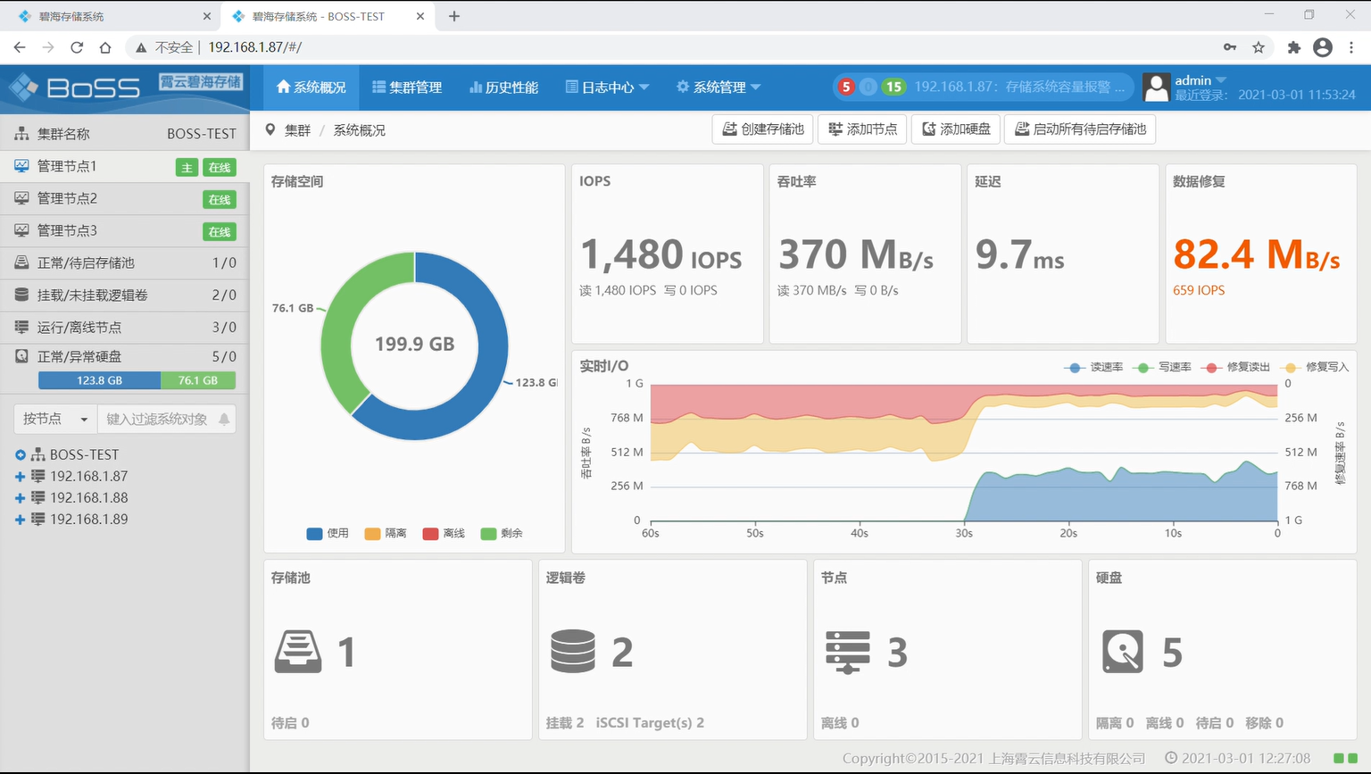Click the blue notification badge
The width and height of the screenshot is (1372, 774).
click(868, 87)
